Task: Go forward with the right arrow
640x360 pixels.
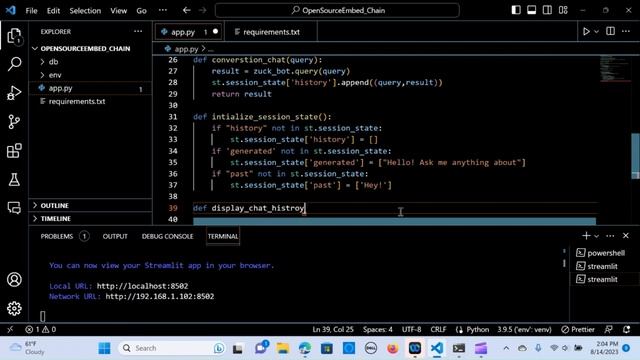Action: (x=202, y=10)
